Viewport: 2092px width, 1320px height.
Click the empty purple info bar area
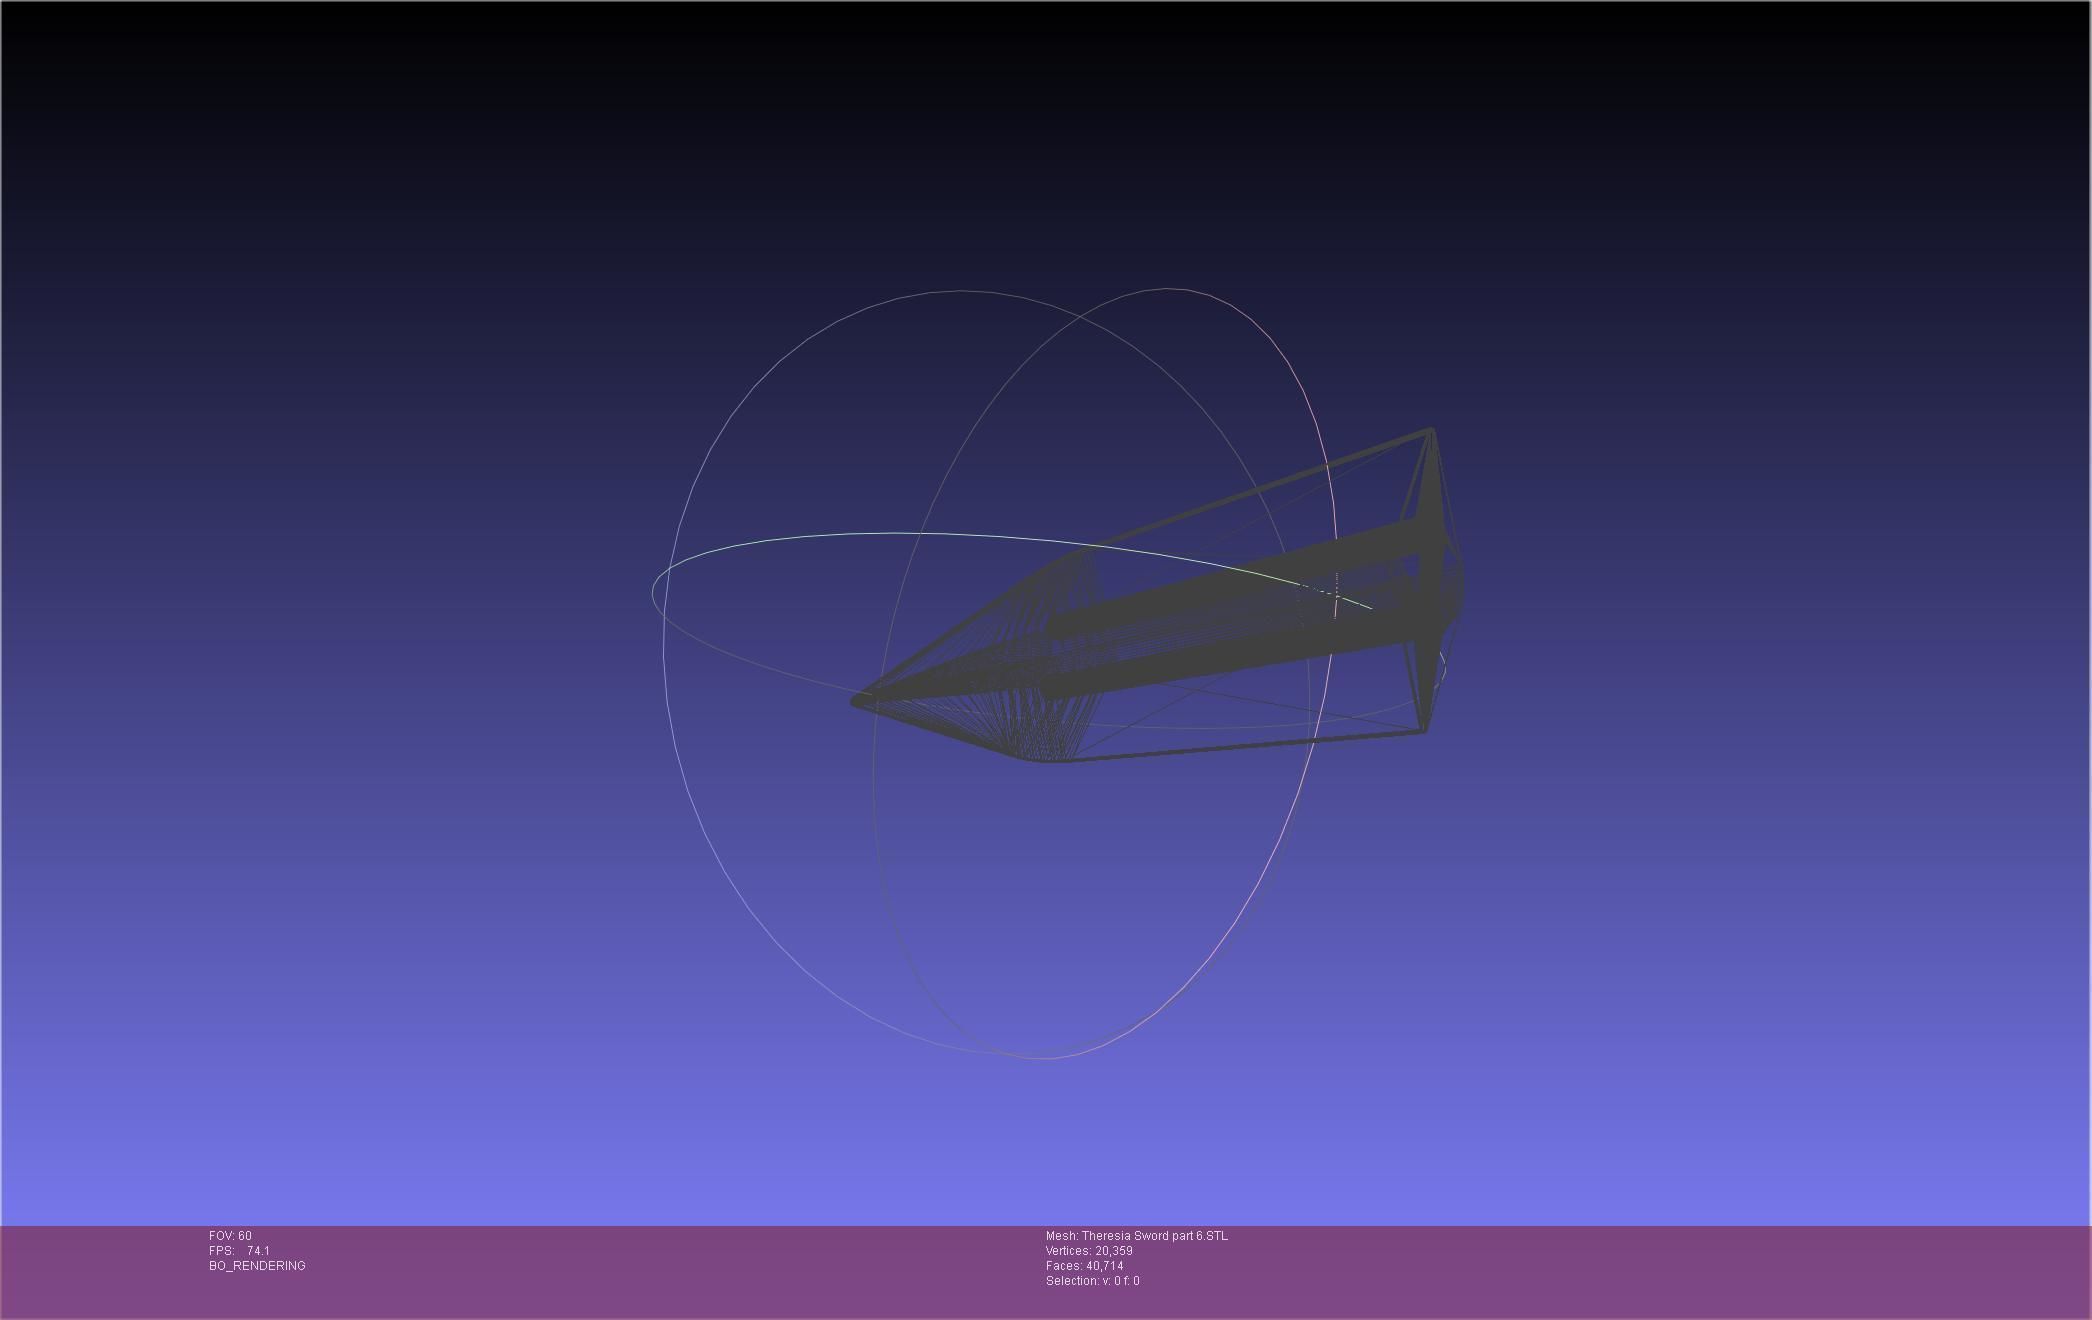(1650, 1270)
